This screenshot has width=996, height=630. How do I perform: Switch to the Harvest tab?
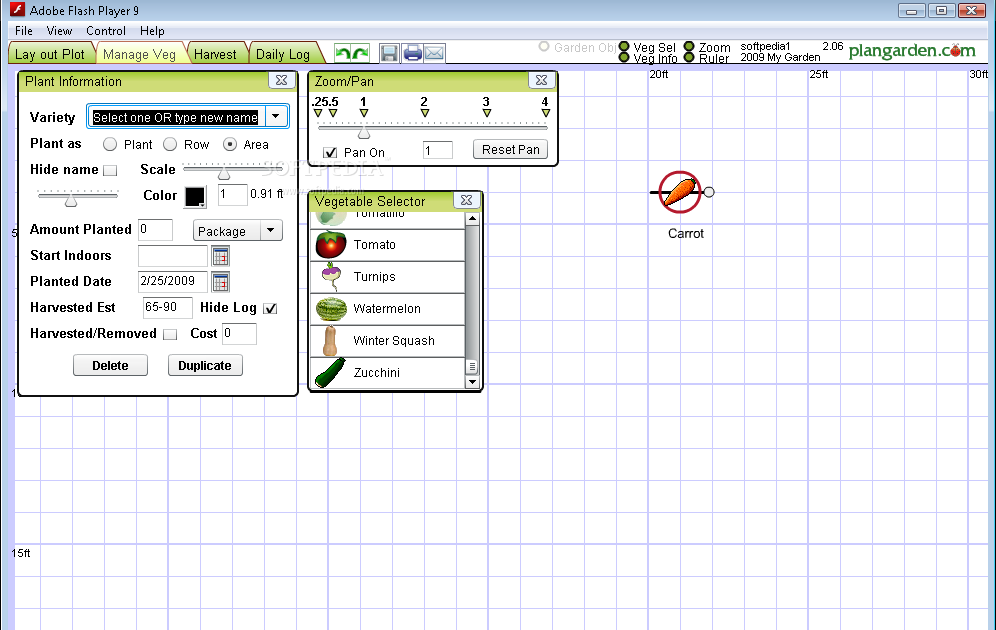coord(216,53)
